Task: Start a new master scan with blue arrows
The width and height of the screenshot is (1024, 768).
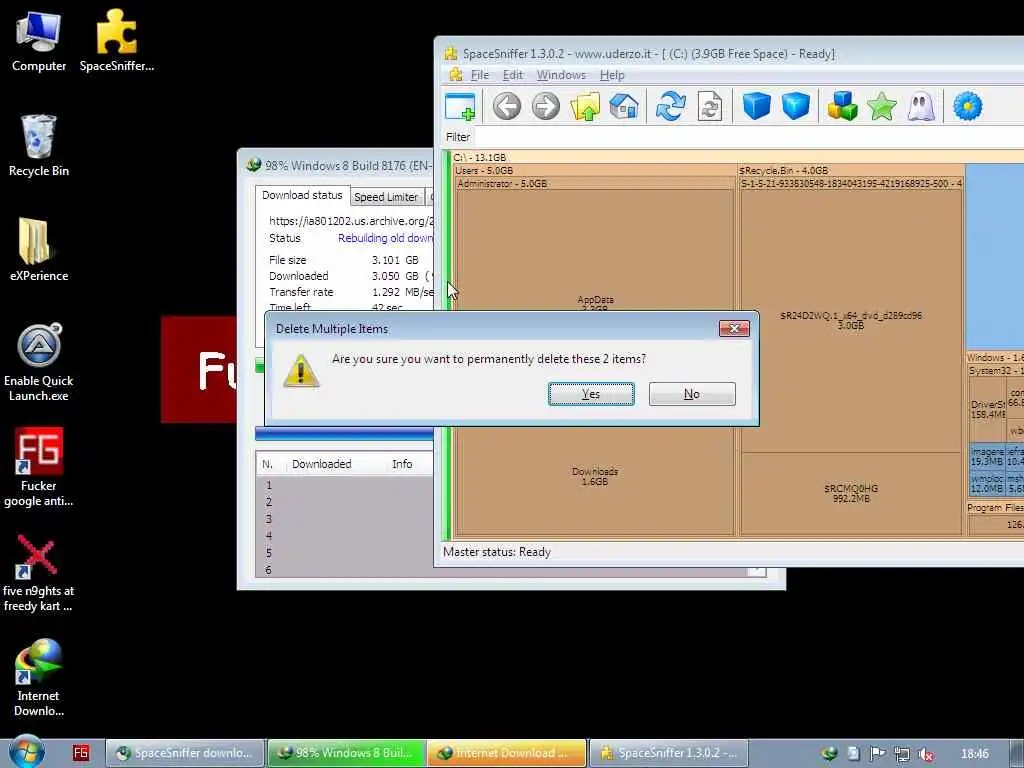Action: 671,106
